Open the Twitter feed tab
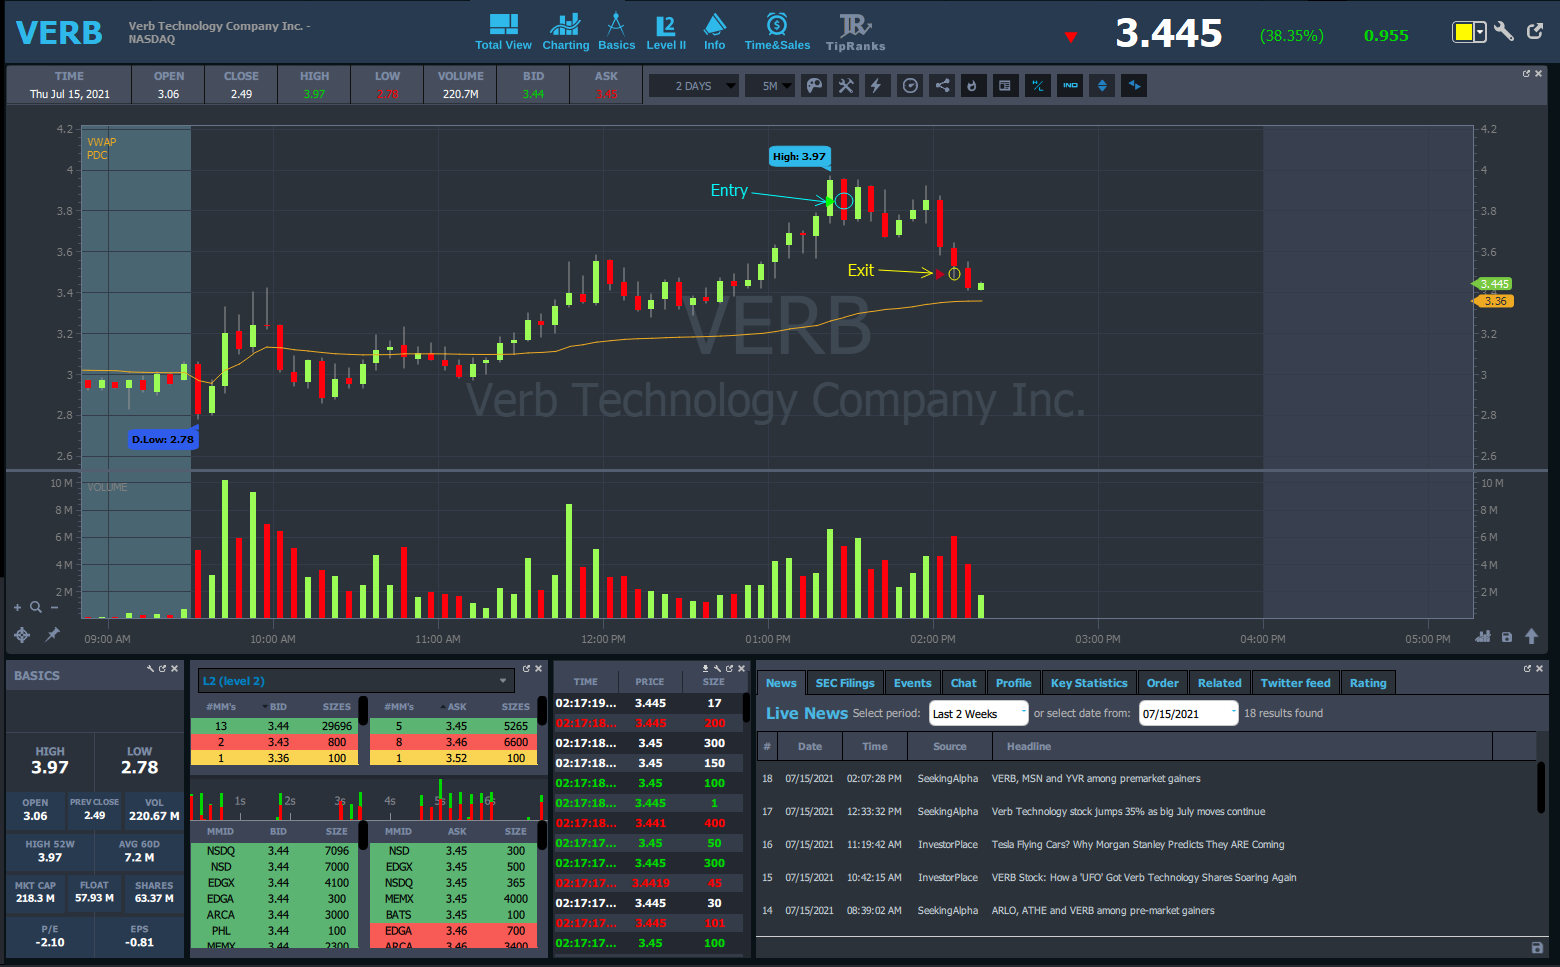This screenshot has height=967, width=1560. (x=1296, y=683)
